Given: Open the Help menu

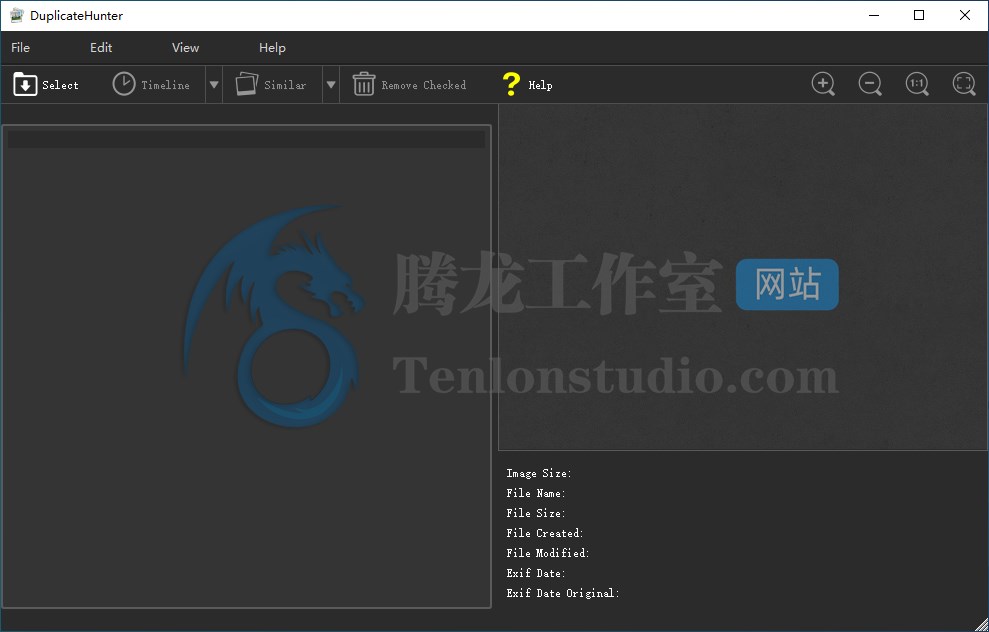Looking at the screenshot, I should (x=272, y=47).
